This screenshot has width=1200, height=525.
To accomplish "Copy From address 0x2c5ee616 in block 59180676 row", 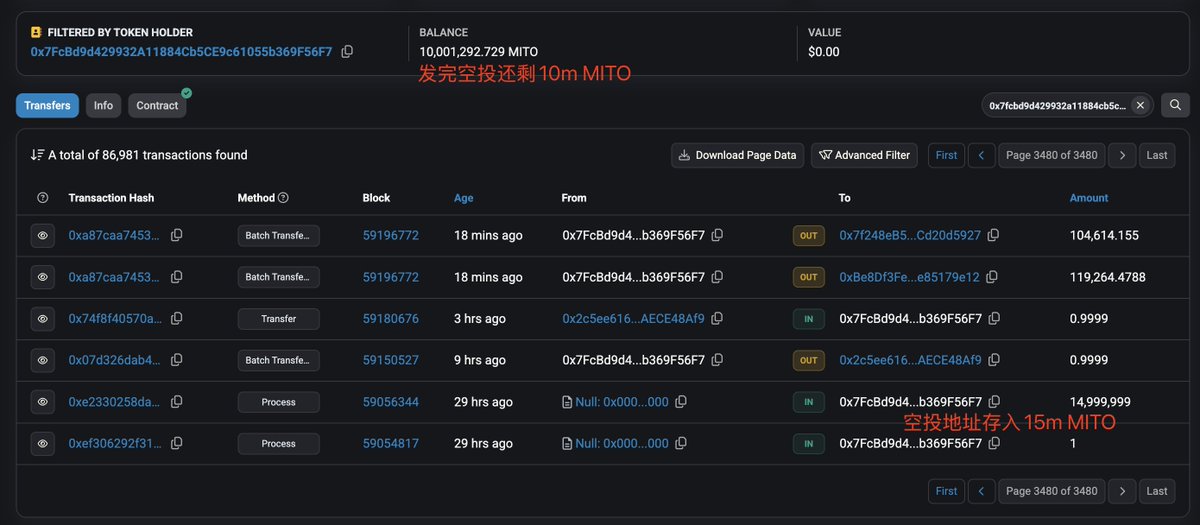I will 717,319.
